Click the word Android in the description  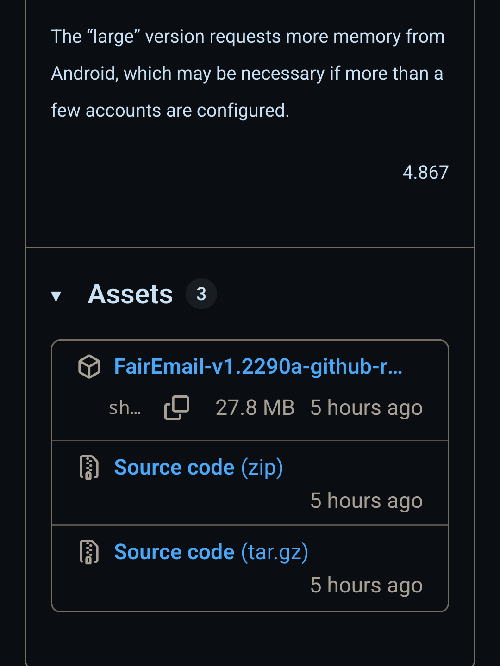pyautogui.click(x=84, y=74)
